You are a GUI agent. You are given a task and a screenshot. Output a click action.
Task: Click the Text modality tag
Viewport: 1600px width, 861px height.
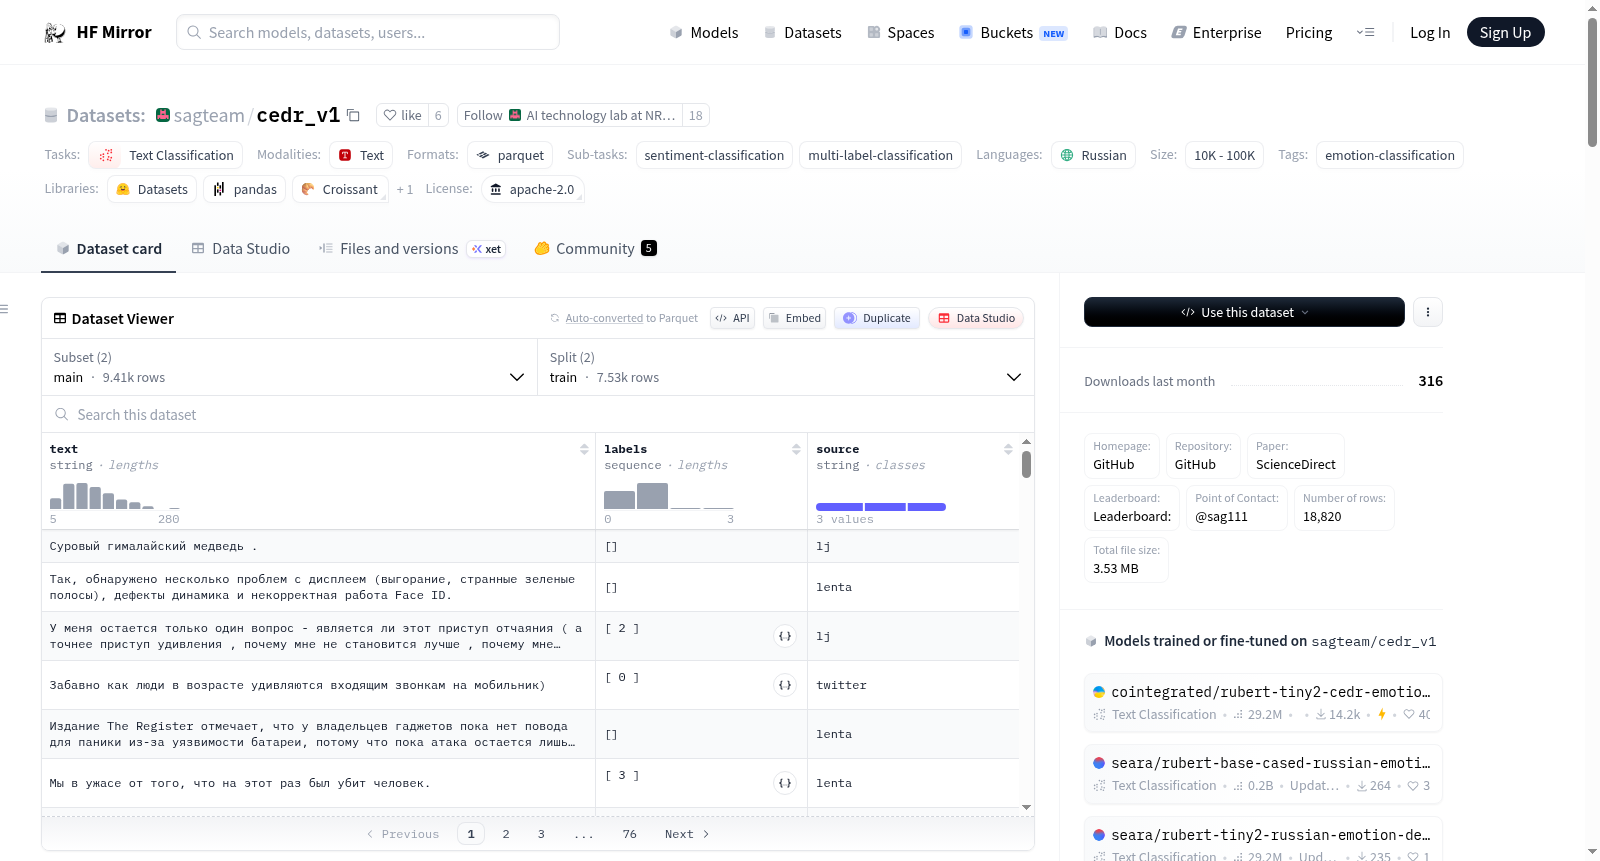coord(361,155)
